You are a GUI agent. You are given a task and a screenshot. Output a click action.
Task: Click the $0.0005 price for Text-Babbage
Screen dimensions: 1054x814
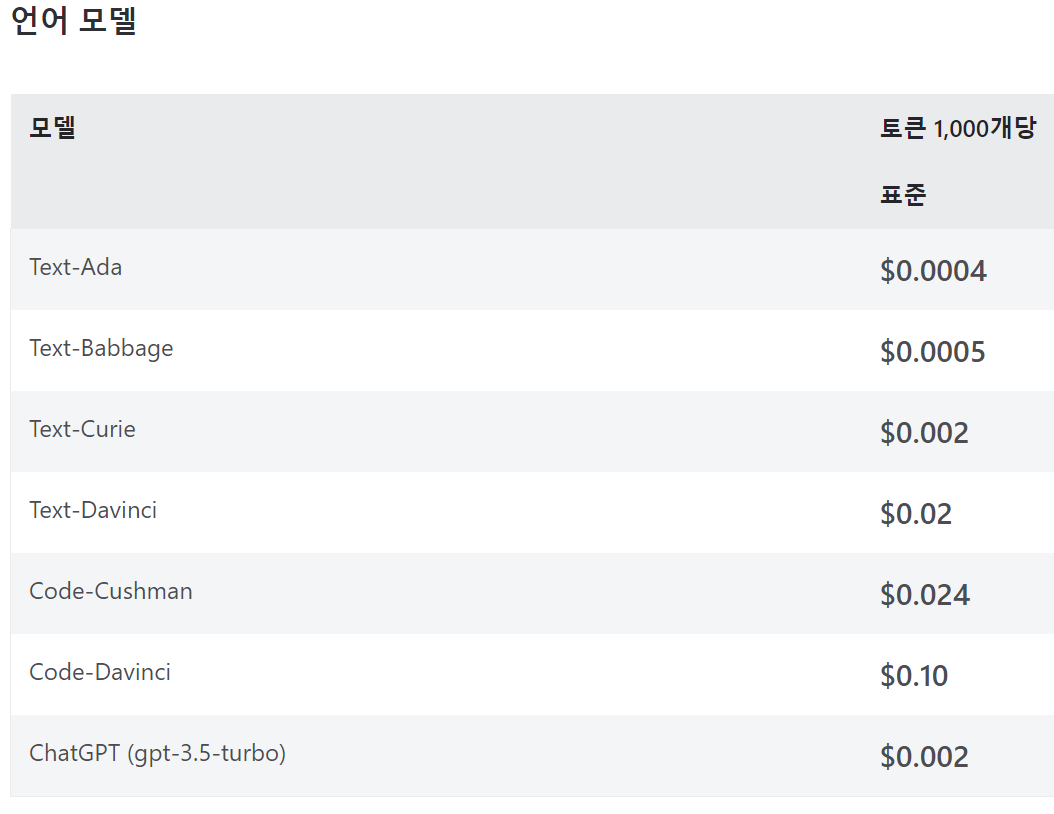click(x=933, y=352)
